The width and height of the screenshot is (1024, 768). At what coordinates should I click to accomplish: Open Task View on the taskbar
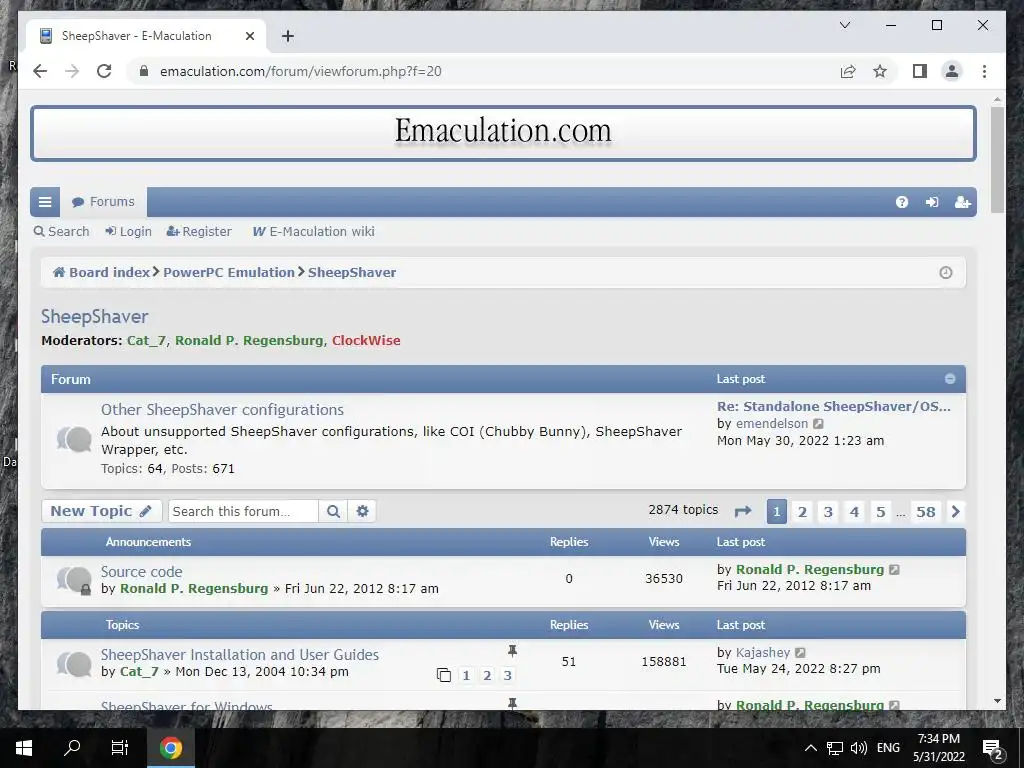(120, 748)
